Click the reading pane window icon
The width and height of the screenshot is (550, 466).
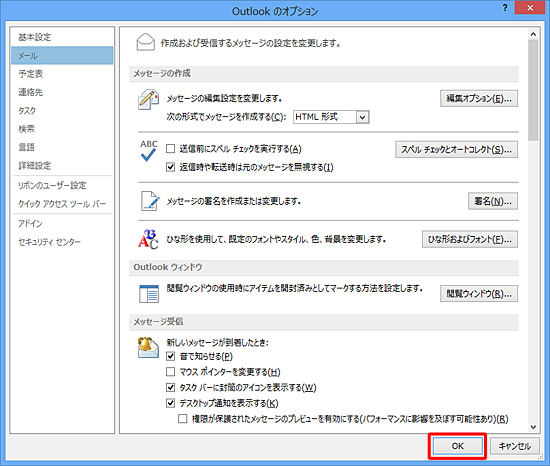click(x=149, y=294)
